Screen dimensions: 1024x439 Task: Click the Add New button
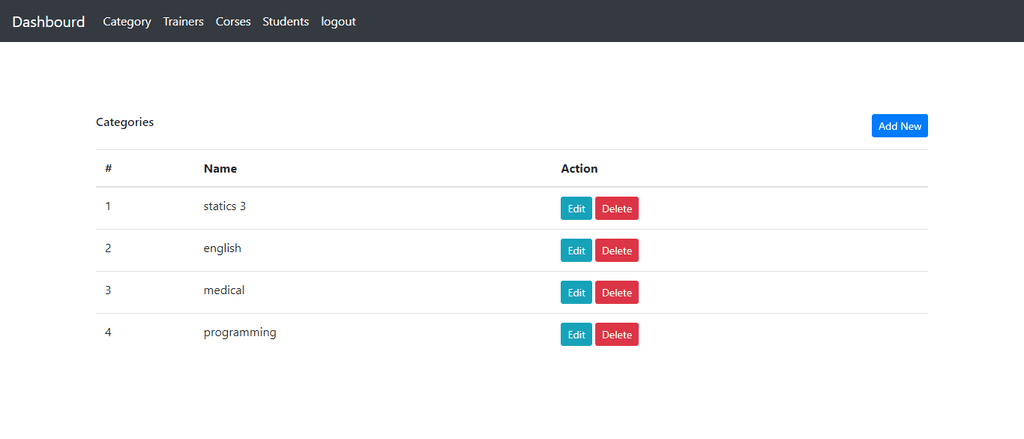tap(899, 126)
